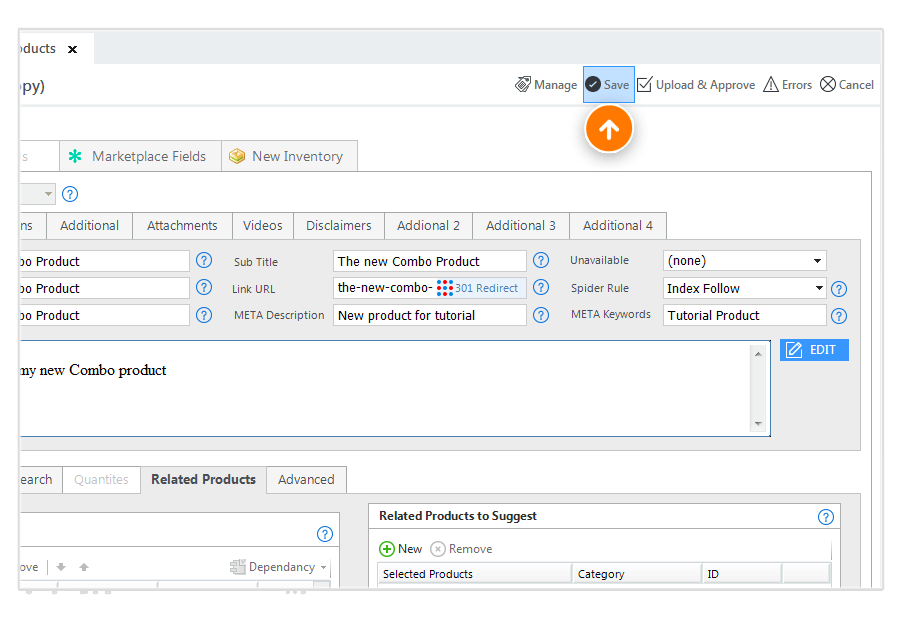Viewport: 900px width, 620px height.
Task: Switch to the Addional 2 tab
Action: (x=428, y=226)
